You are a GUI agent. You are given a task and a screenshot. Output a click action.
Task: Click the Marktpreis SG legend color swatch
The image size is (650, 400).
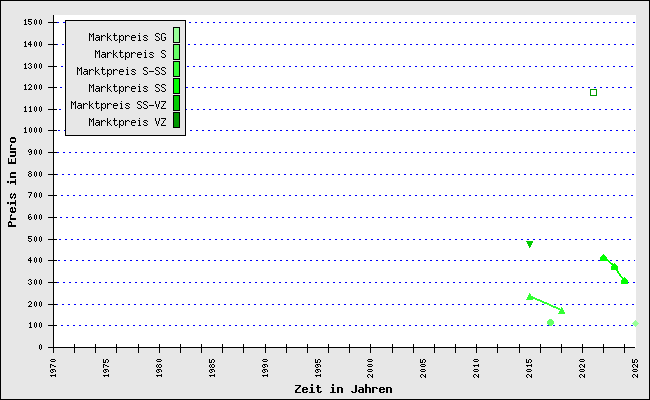coord(176,35)
